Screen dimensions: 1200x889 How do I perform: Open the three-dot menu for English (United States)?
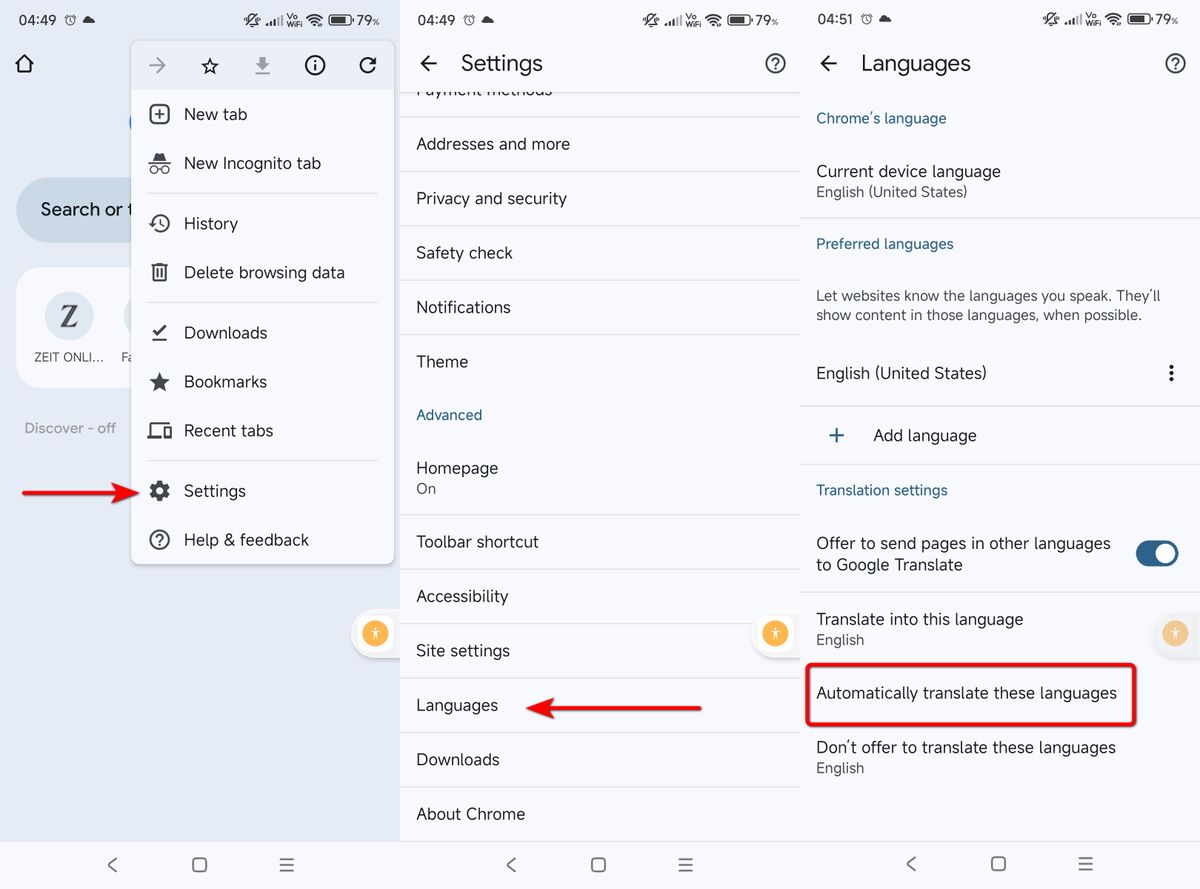coord(1171,372)
